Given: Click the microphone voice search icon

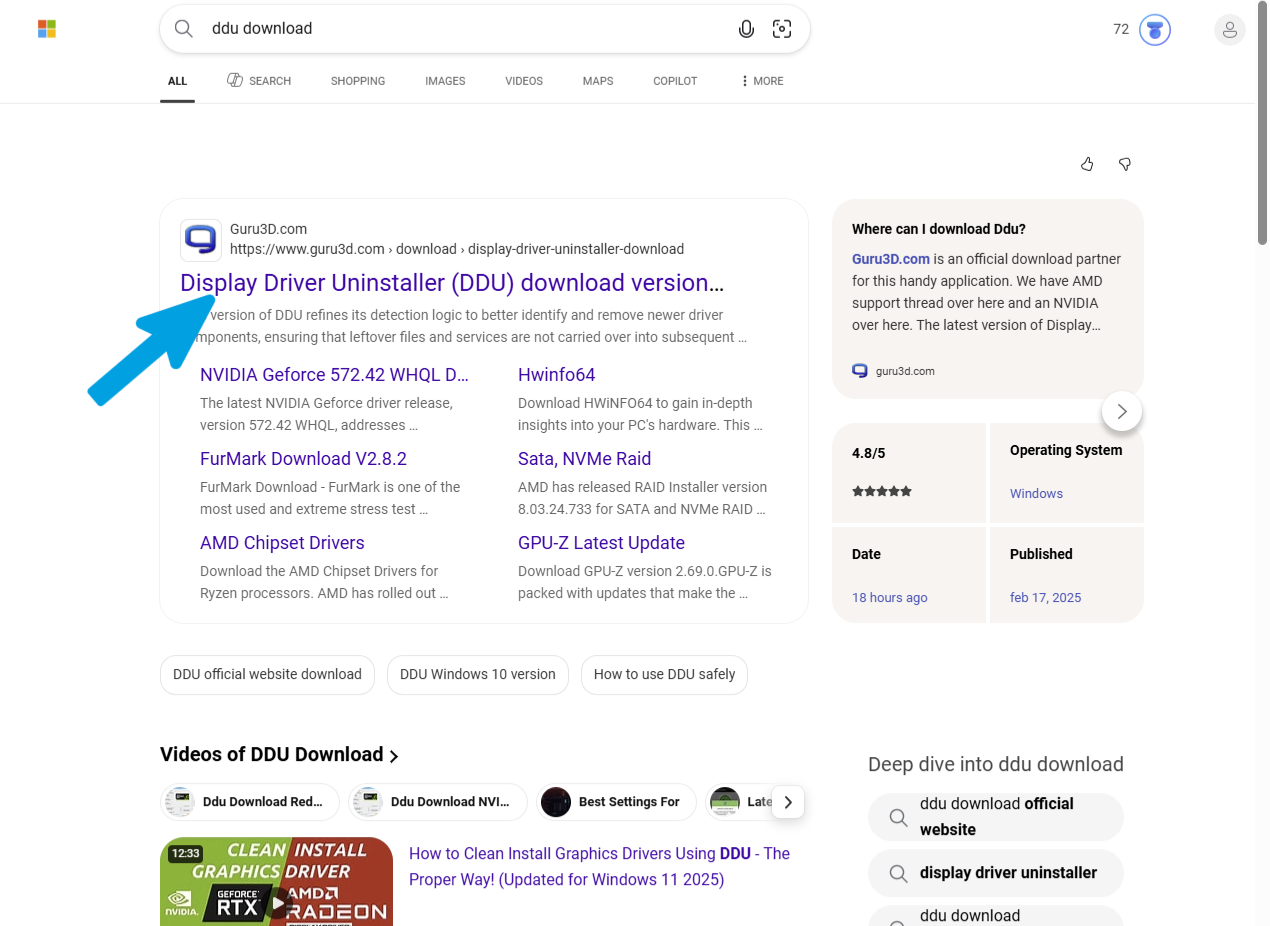Looking at the screenshot, I should coord(746,29).
